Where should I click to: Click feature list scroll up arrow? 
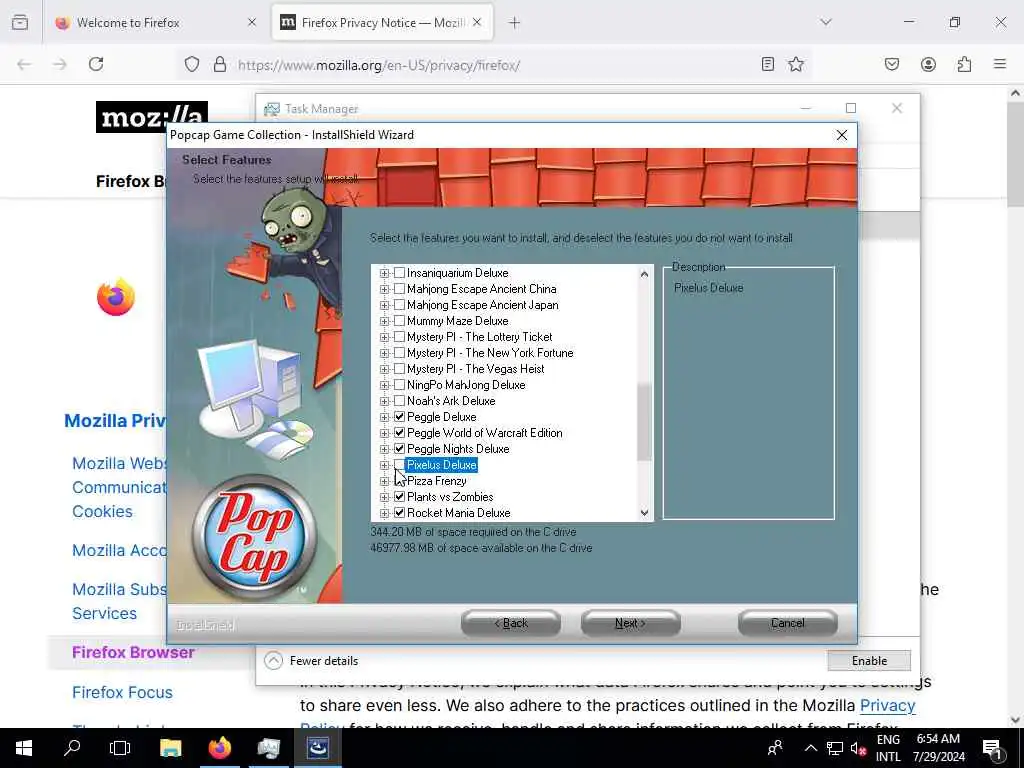[x=644, y=274]
